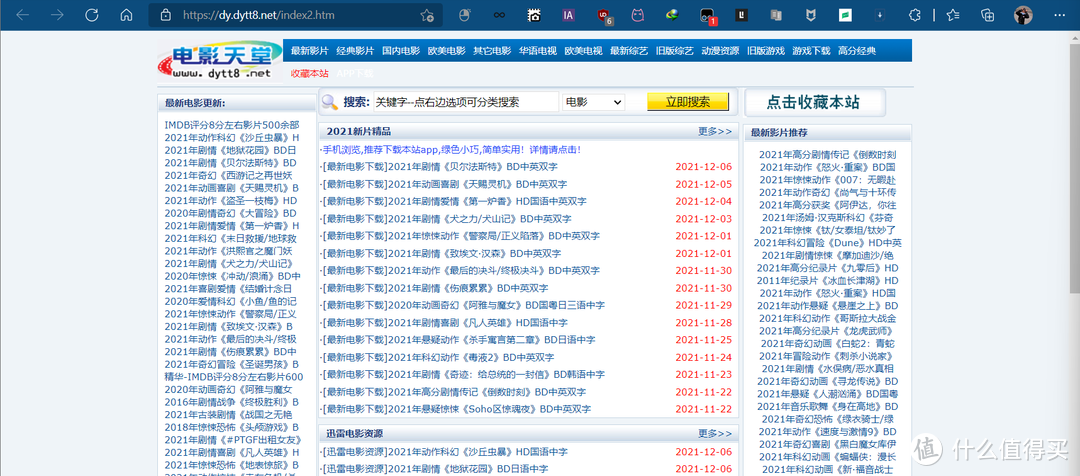Add this page to favorites star icon
Viewport: 1080px width, 476px height.
(426, 15)
